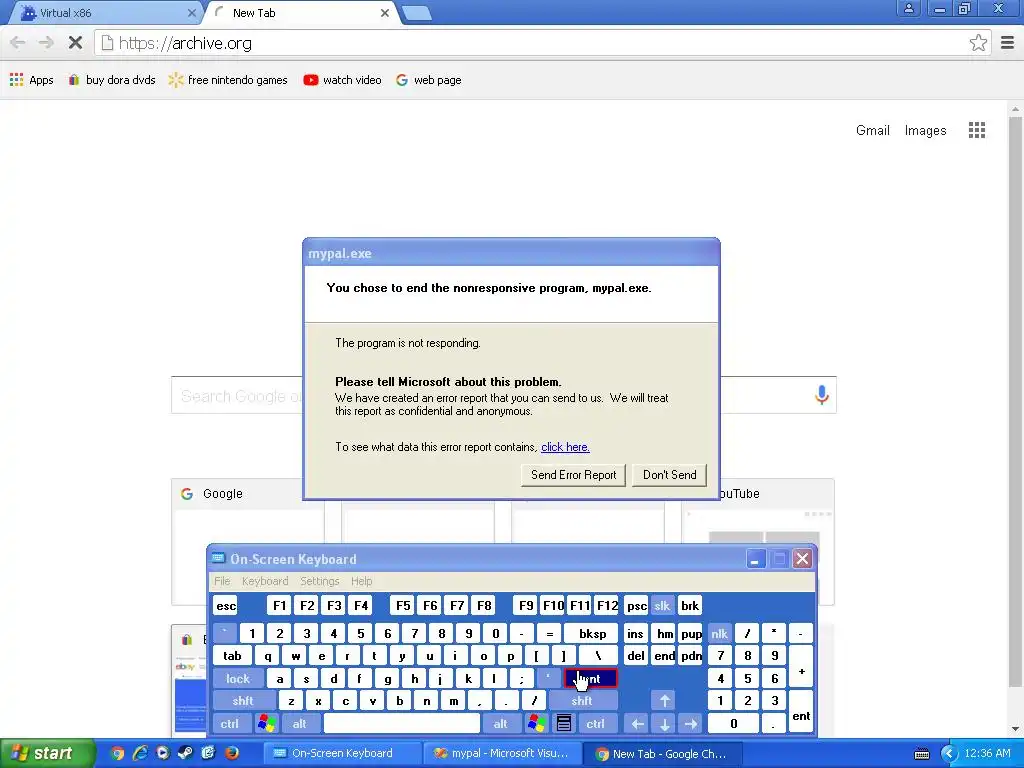Open the Windows start menu
The height and width of the screenshot is (768, 1024).
tap(46, 753)
